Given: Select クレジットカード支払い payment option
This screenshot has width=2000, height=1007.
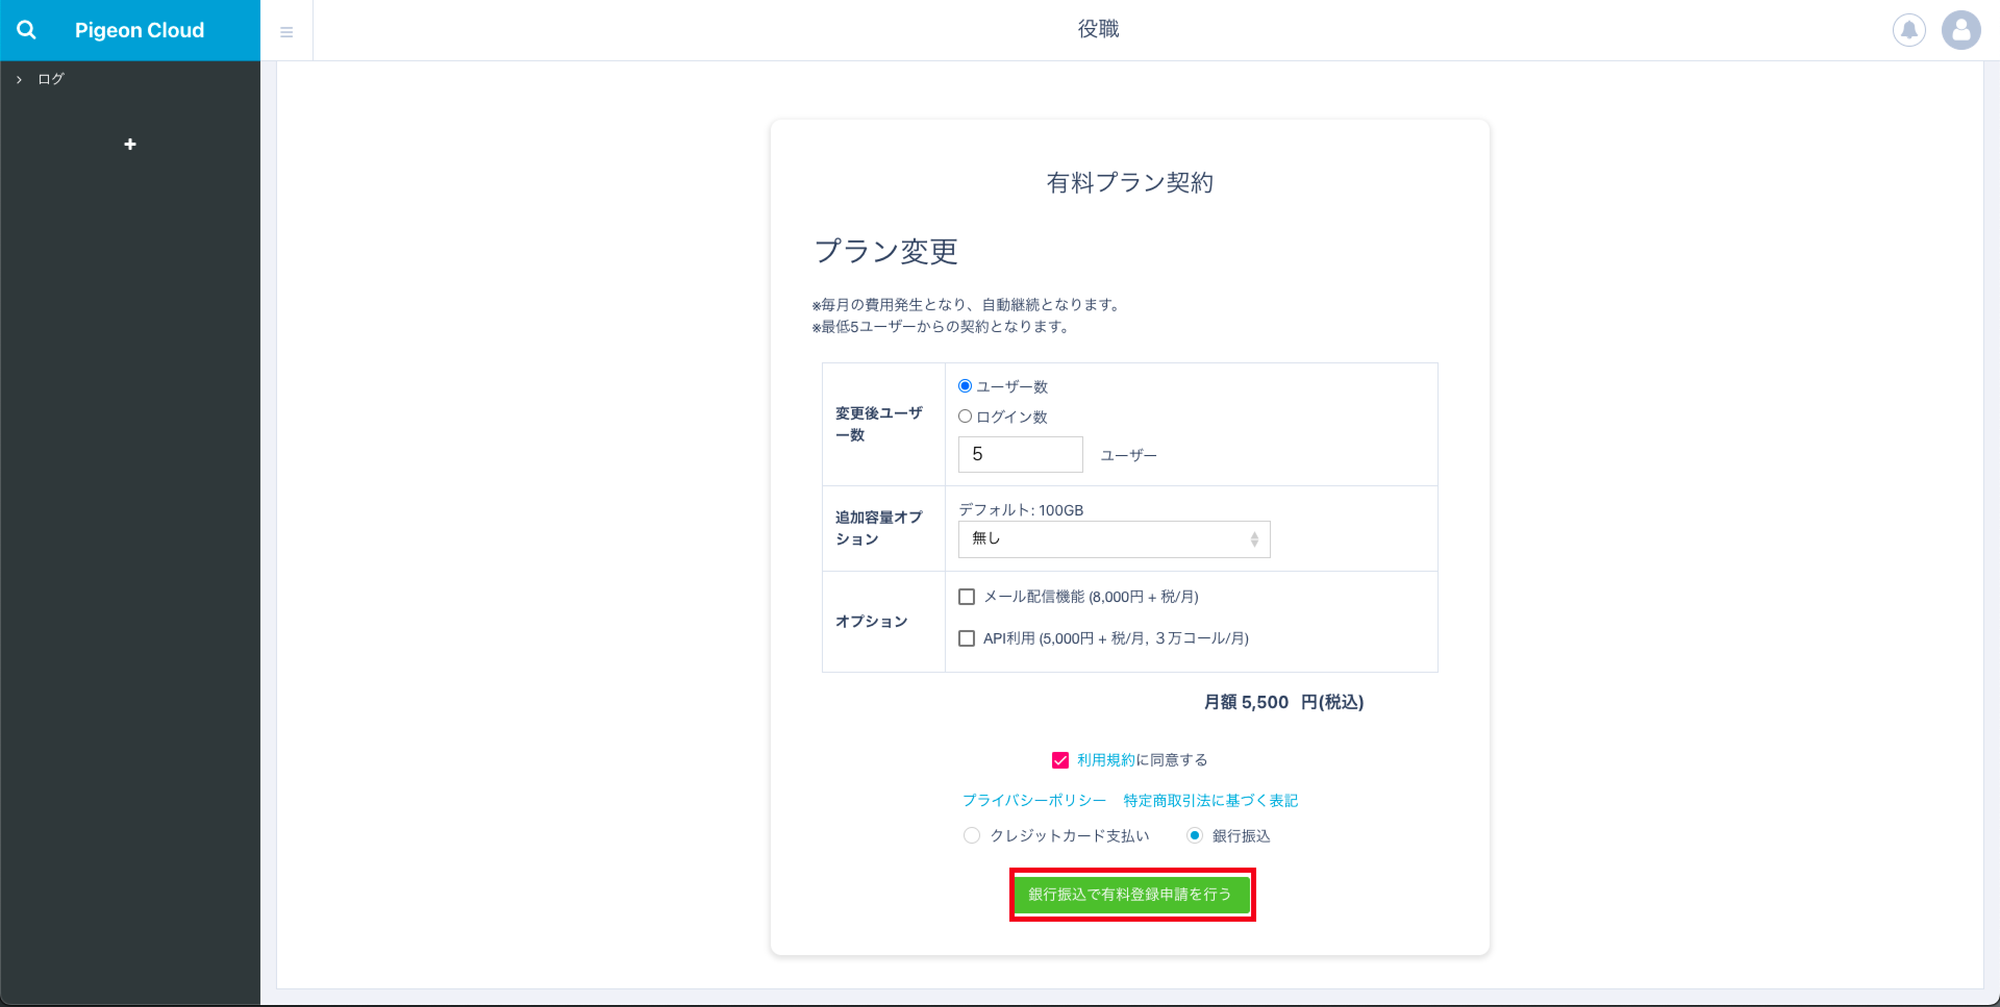Looking at the screenshot, I should point(971,836).
